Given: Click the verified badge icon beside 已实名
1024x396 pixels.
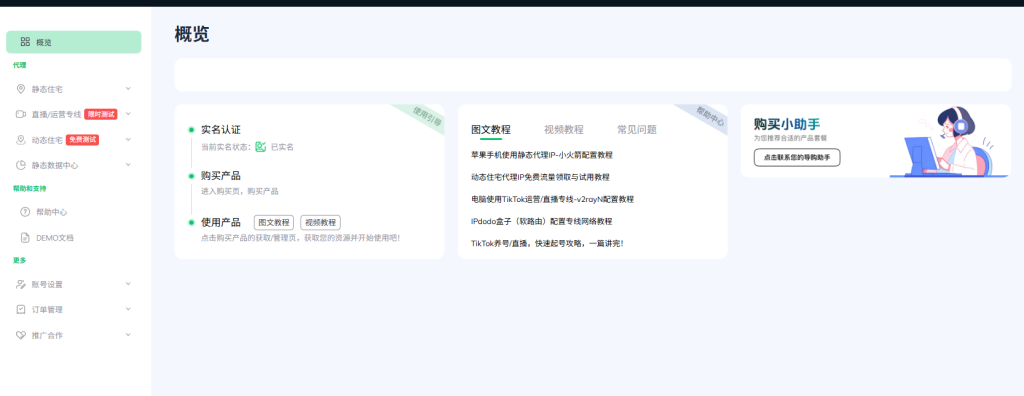Looking at the screenshot, I should click(x=261, y=147).
